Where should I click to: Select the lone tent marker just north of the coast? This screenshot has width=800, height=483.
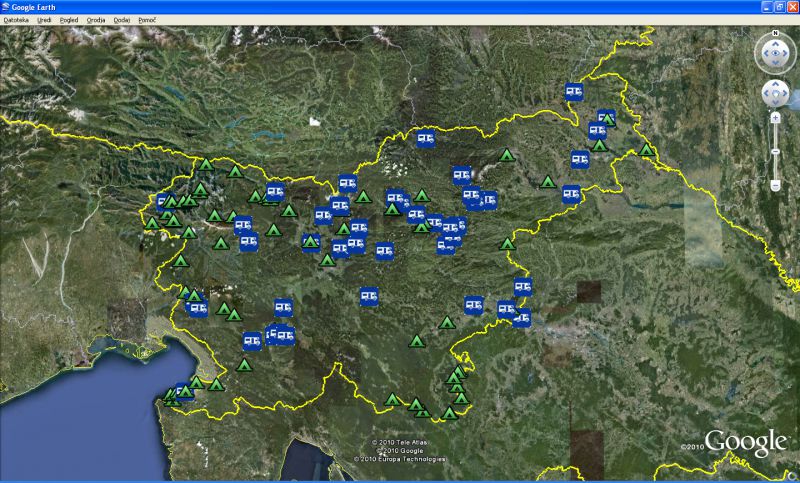coord(244,365)
